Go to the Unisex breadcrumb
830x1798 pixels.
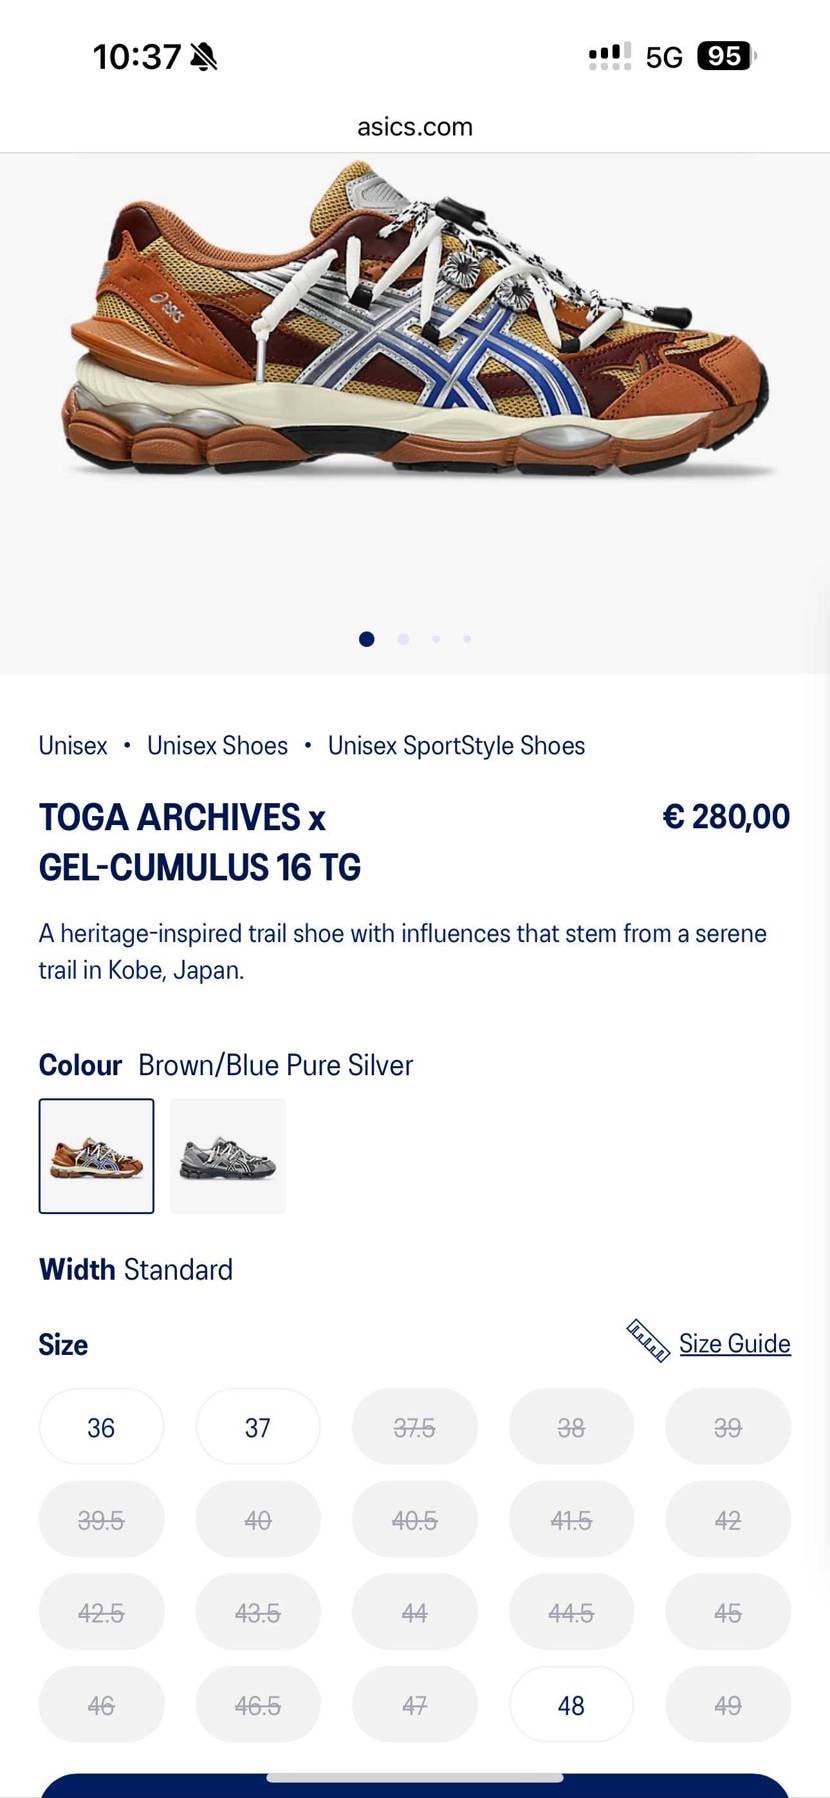(x=73, y=746)
